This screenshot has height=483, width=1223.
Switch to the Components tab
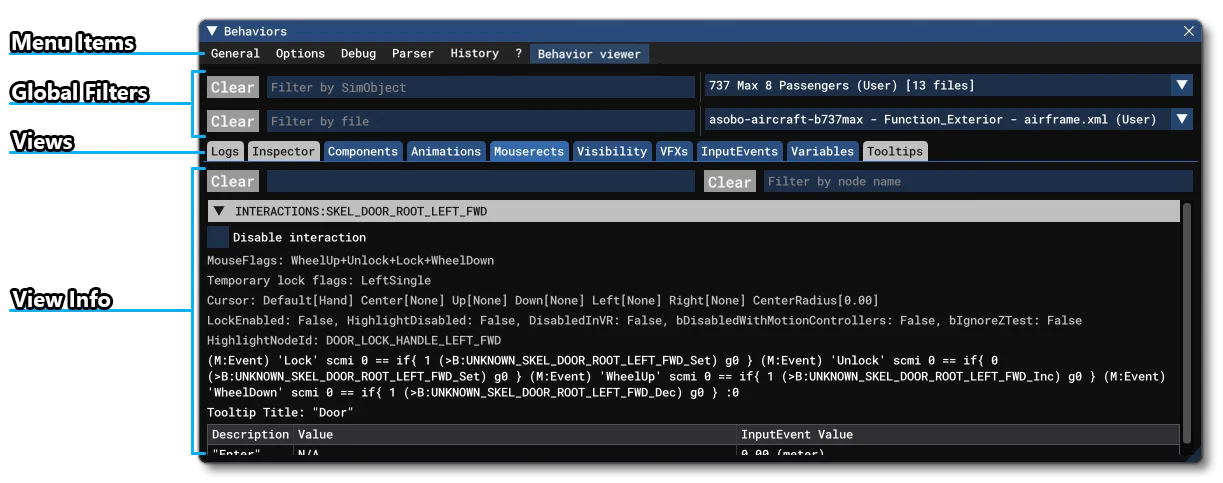pos(363,151)
